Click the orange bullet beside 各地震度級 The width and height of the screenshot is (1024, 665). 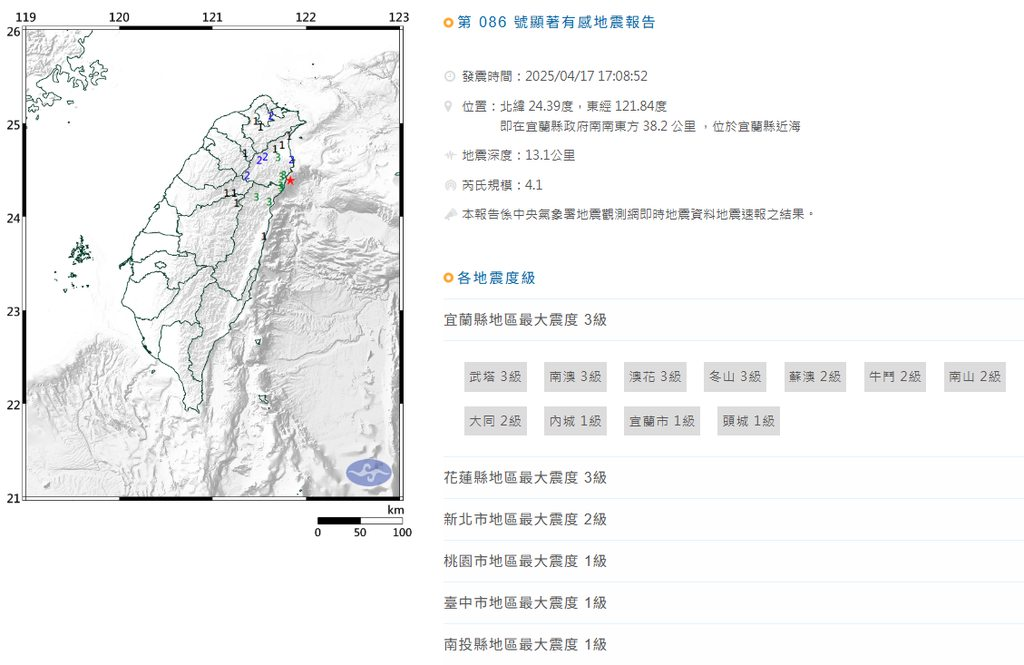(449, 278)
